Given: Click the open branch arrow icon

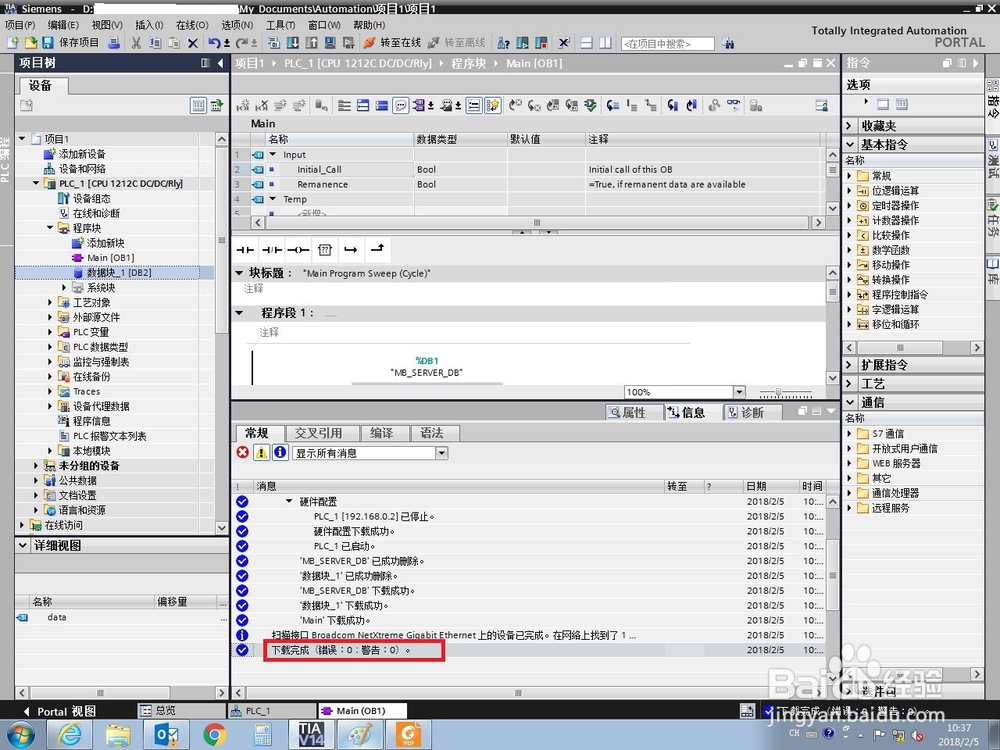Looking at the screenshot, I should pos(351,249).
